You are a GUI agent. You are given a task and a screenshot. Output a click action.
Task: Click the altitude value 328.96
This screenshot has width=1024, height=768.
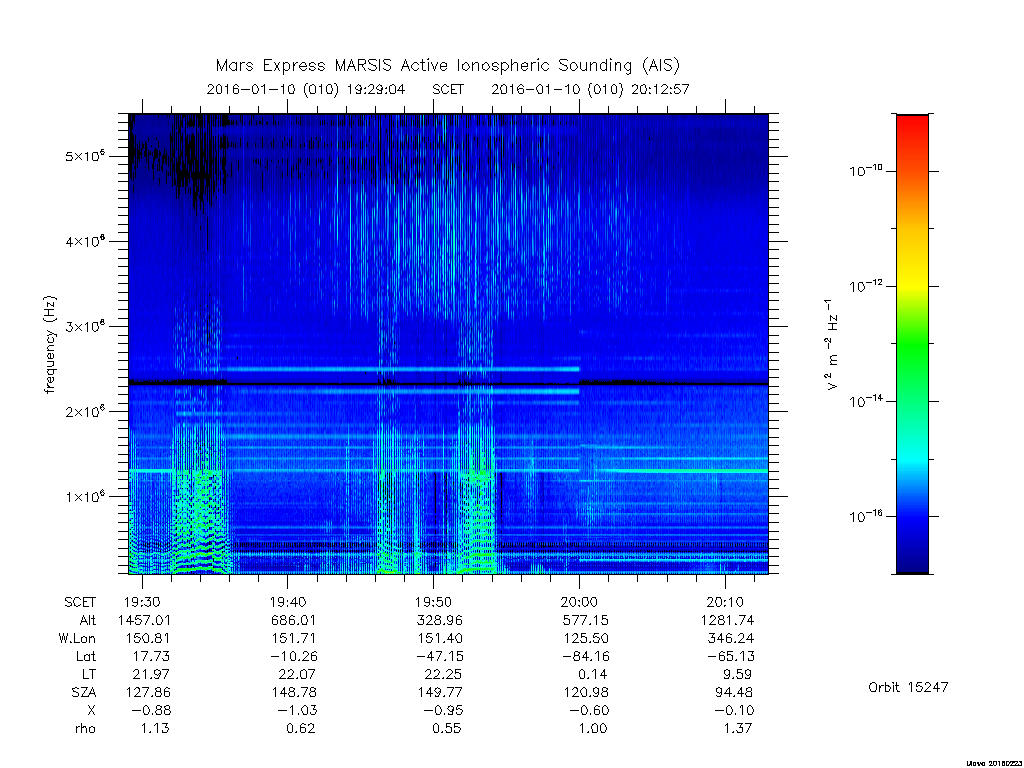[x=440, y=620]
